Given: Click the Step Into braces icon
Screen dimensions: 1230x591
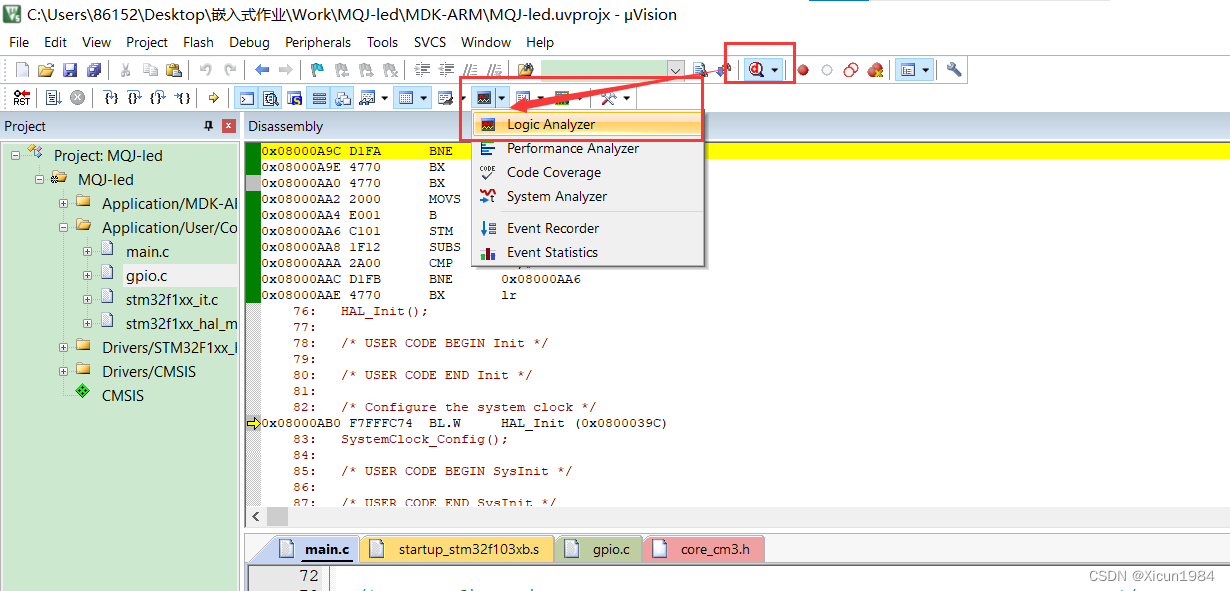Looking at the screenshot, I should click(111, 98).
